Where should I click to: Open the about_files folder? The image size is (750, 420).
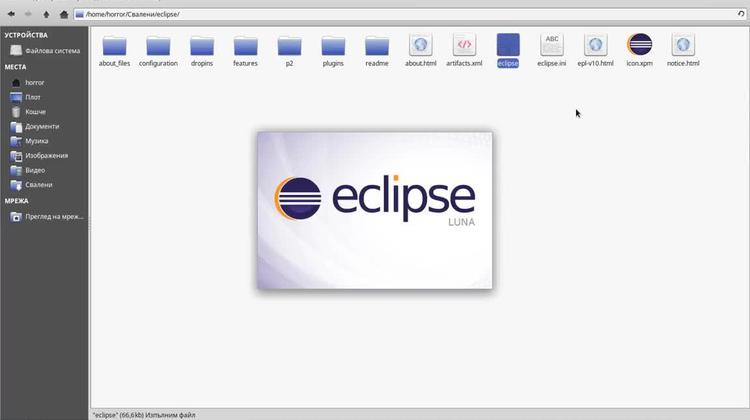point(114,50)
